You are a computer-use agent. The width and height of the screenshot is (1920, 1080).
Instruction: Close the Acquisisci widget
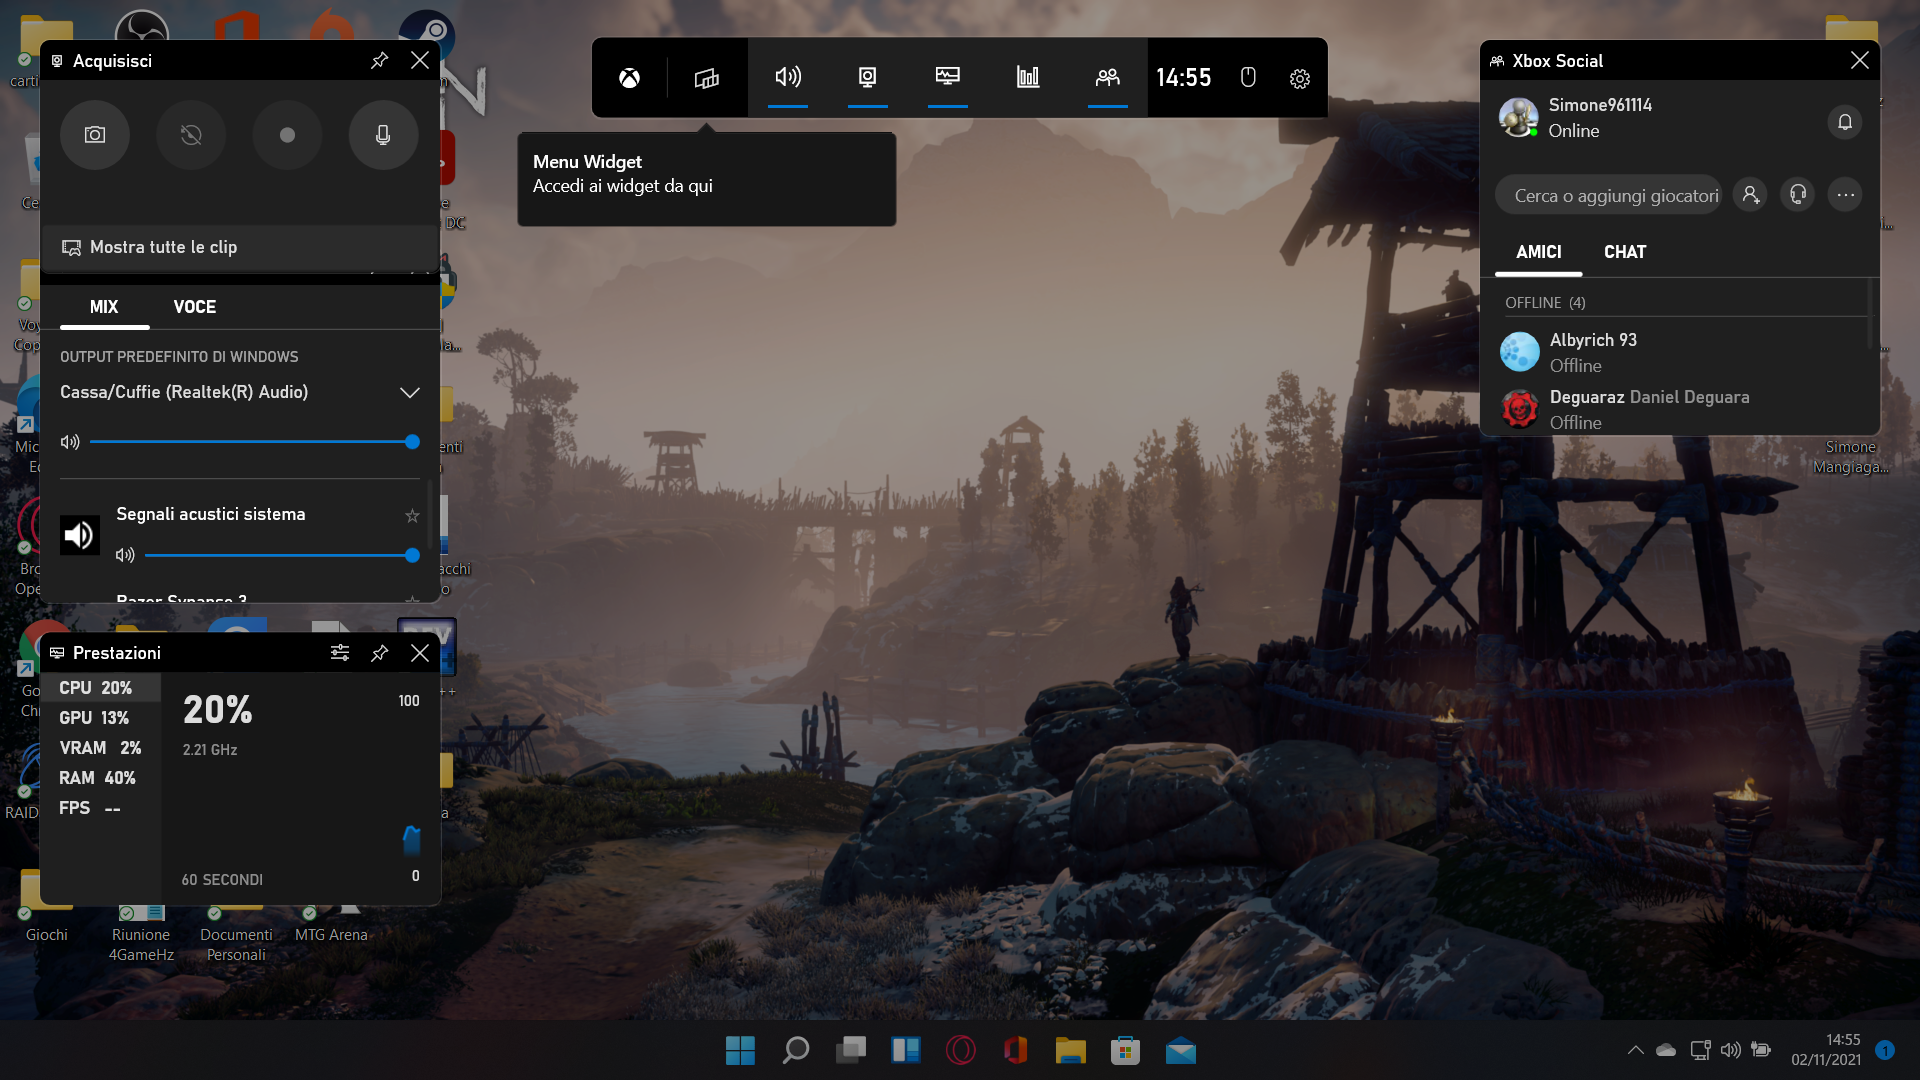click(x=420, y=61)
